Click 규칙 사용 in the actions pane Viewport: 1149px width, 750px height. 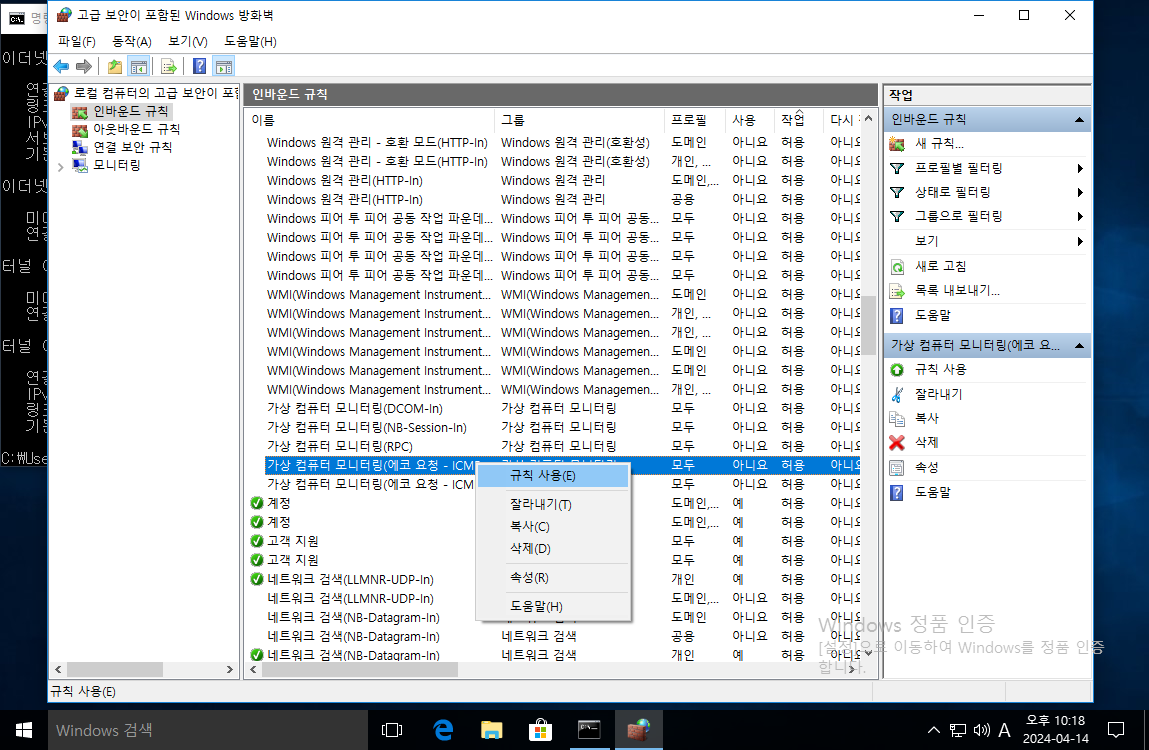tap(940, 370)
